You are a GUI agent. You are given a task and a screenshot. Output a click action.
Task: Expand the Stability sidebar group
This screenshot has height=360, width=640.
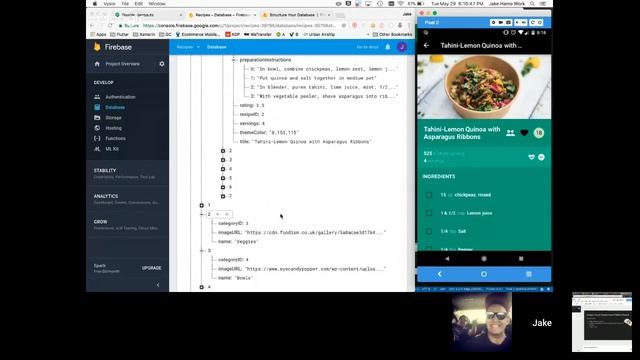click(x=127, y=173)
